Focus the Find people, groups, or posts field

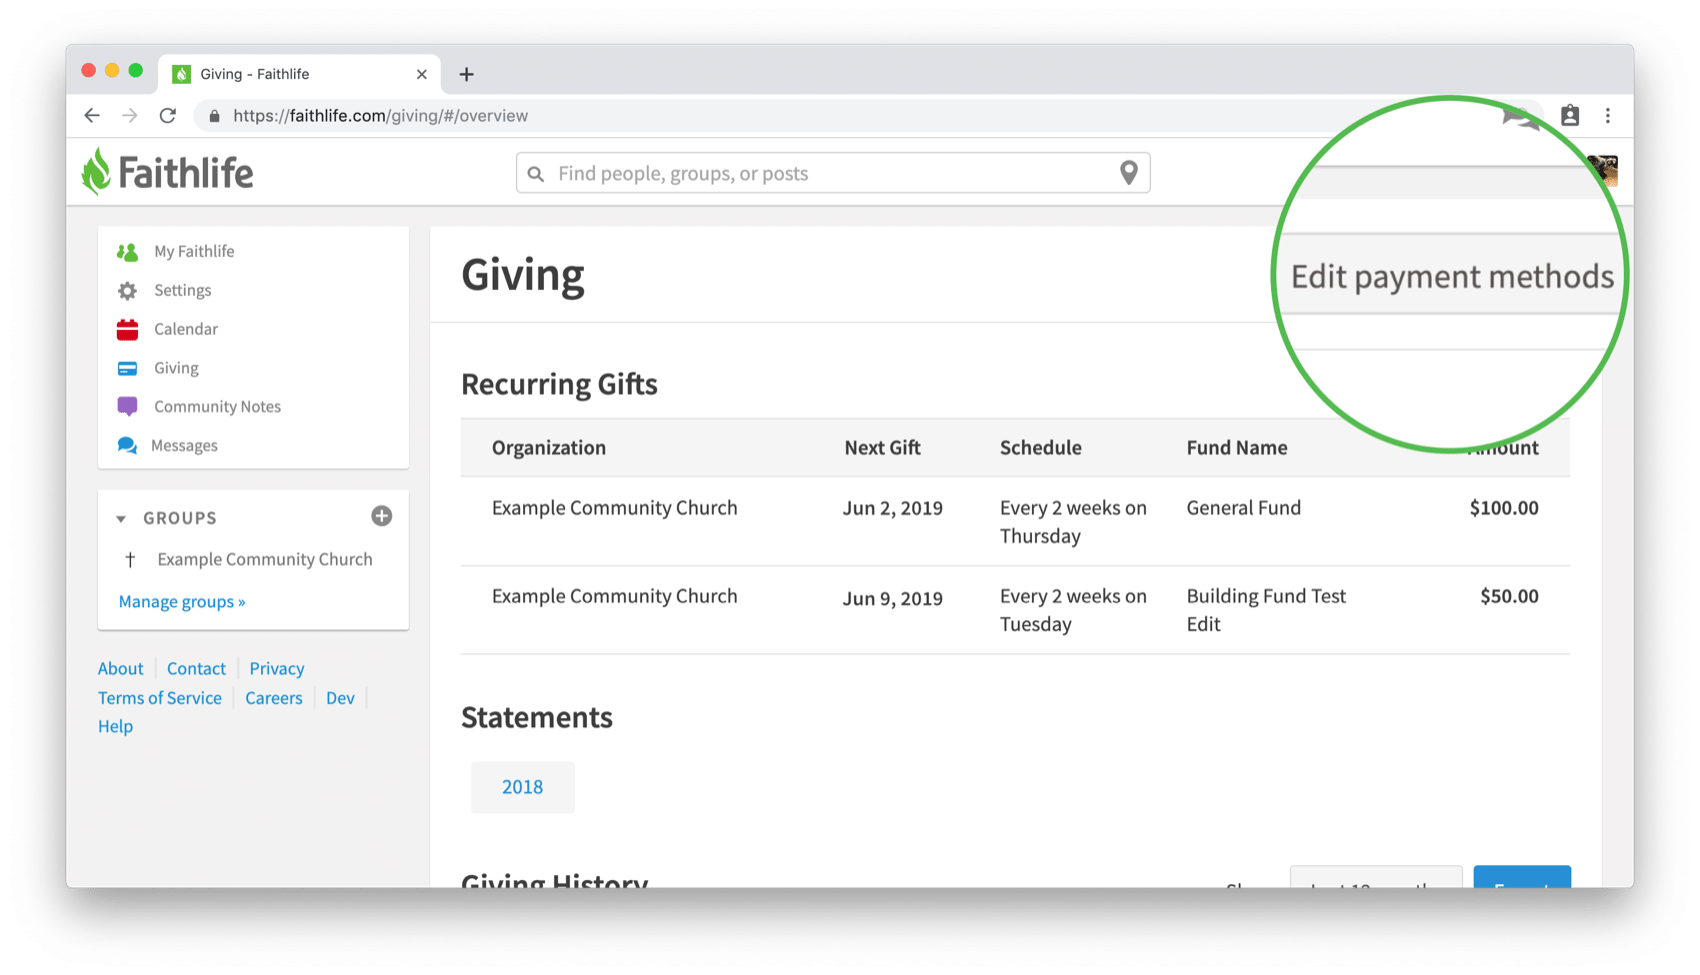pyautogui.click(x=833, y=173)
